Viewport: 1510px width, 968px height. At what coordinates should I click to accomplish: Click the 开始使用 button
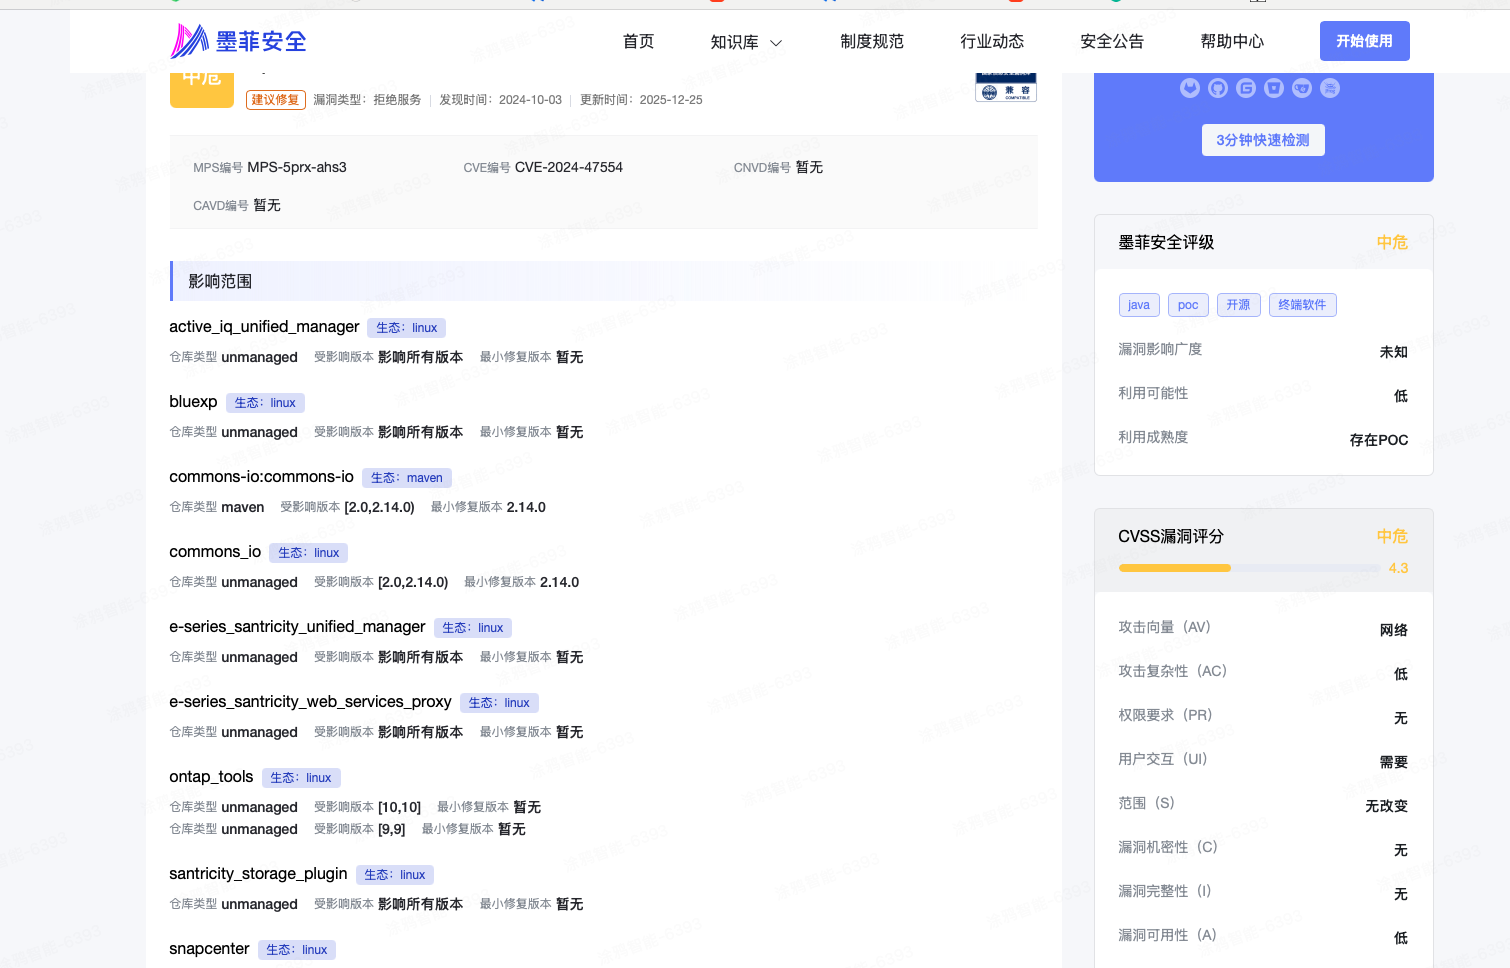[1365, 41]
